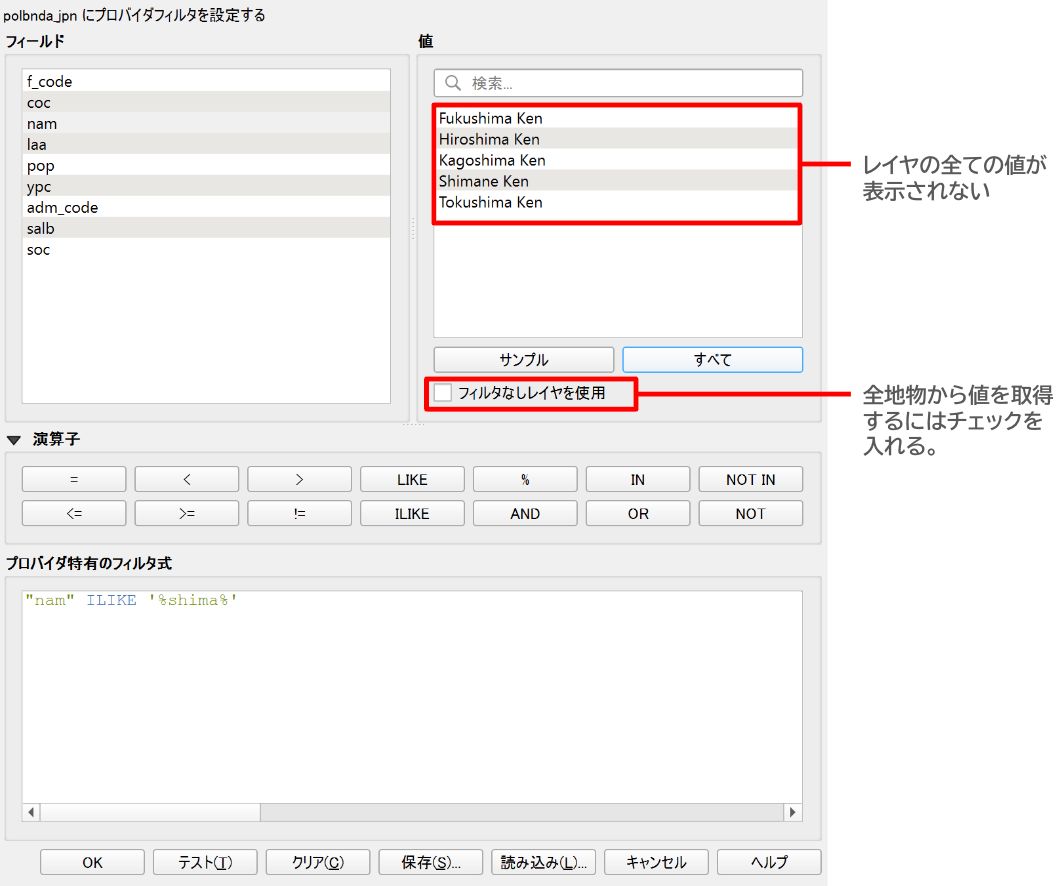Screen dimensions: 1060x886
Task: Click the filter expression text area
Action: (x=412, y=697)
